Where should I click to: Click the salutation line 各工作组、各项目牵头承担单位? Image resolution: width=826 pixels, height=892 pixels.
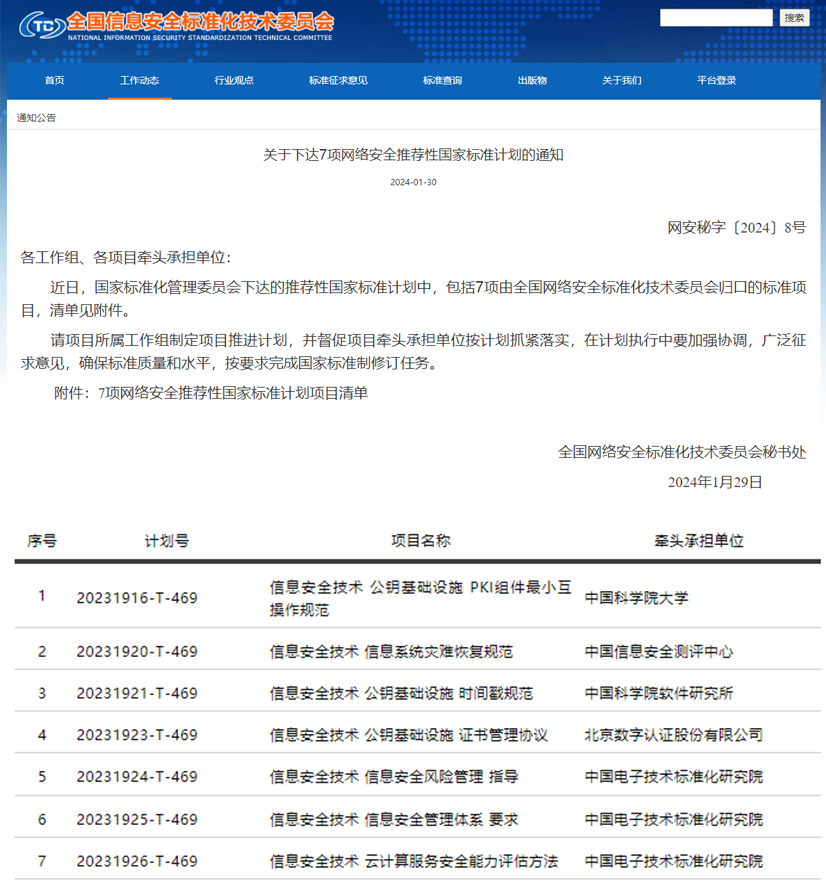pyautogui.click(x=126, y=257)
